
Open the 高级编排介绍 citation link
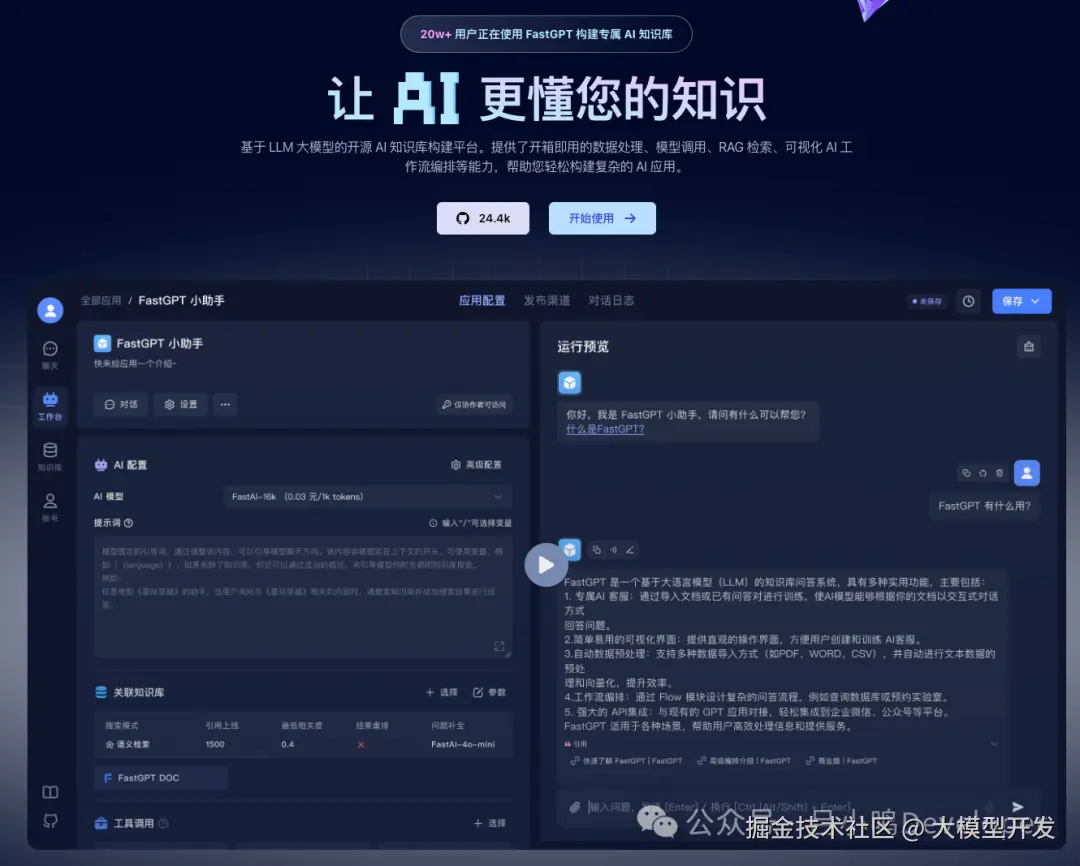tap(744, 761)
